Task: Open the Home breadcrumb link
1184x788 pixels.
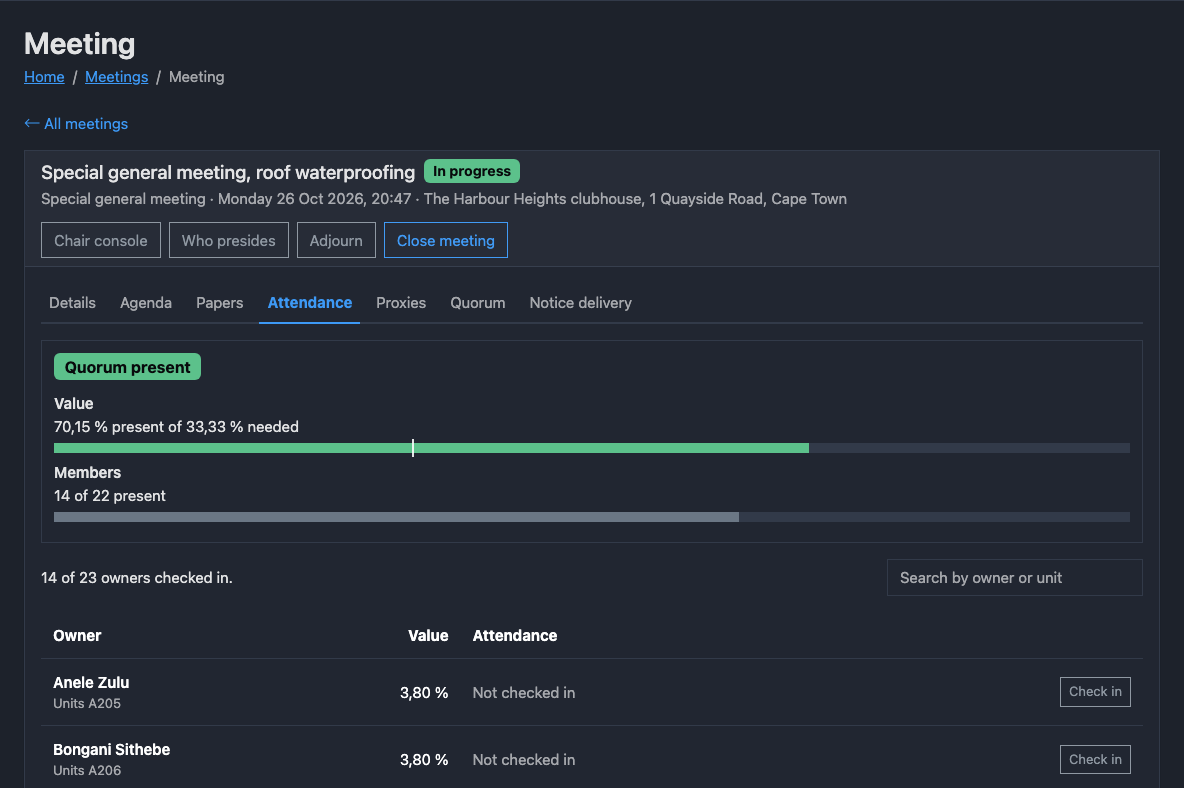Action: coord(44,77)
